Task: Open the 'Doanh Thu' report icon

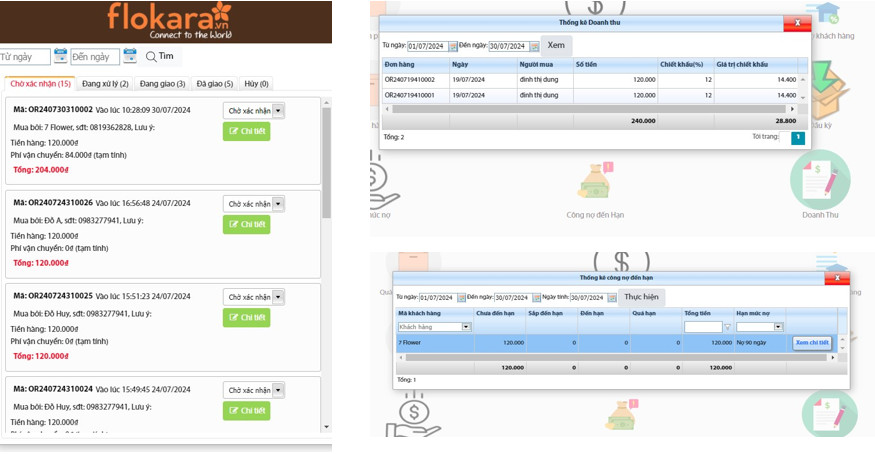Action: [x=820, y=181]
